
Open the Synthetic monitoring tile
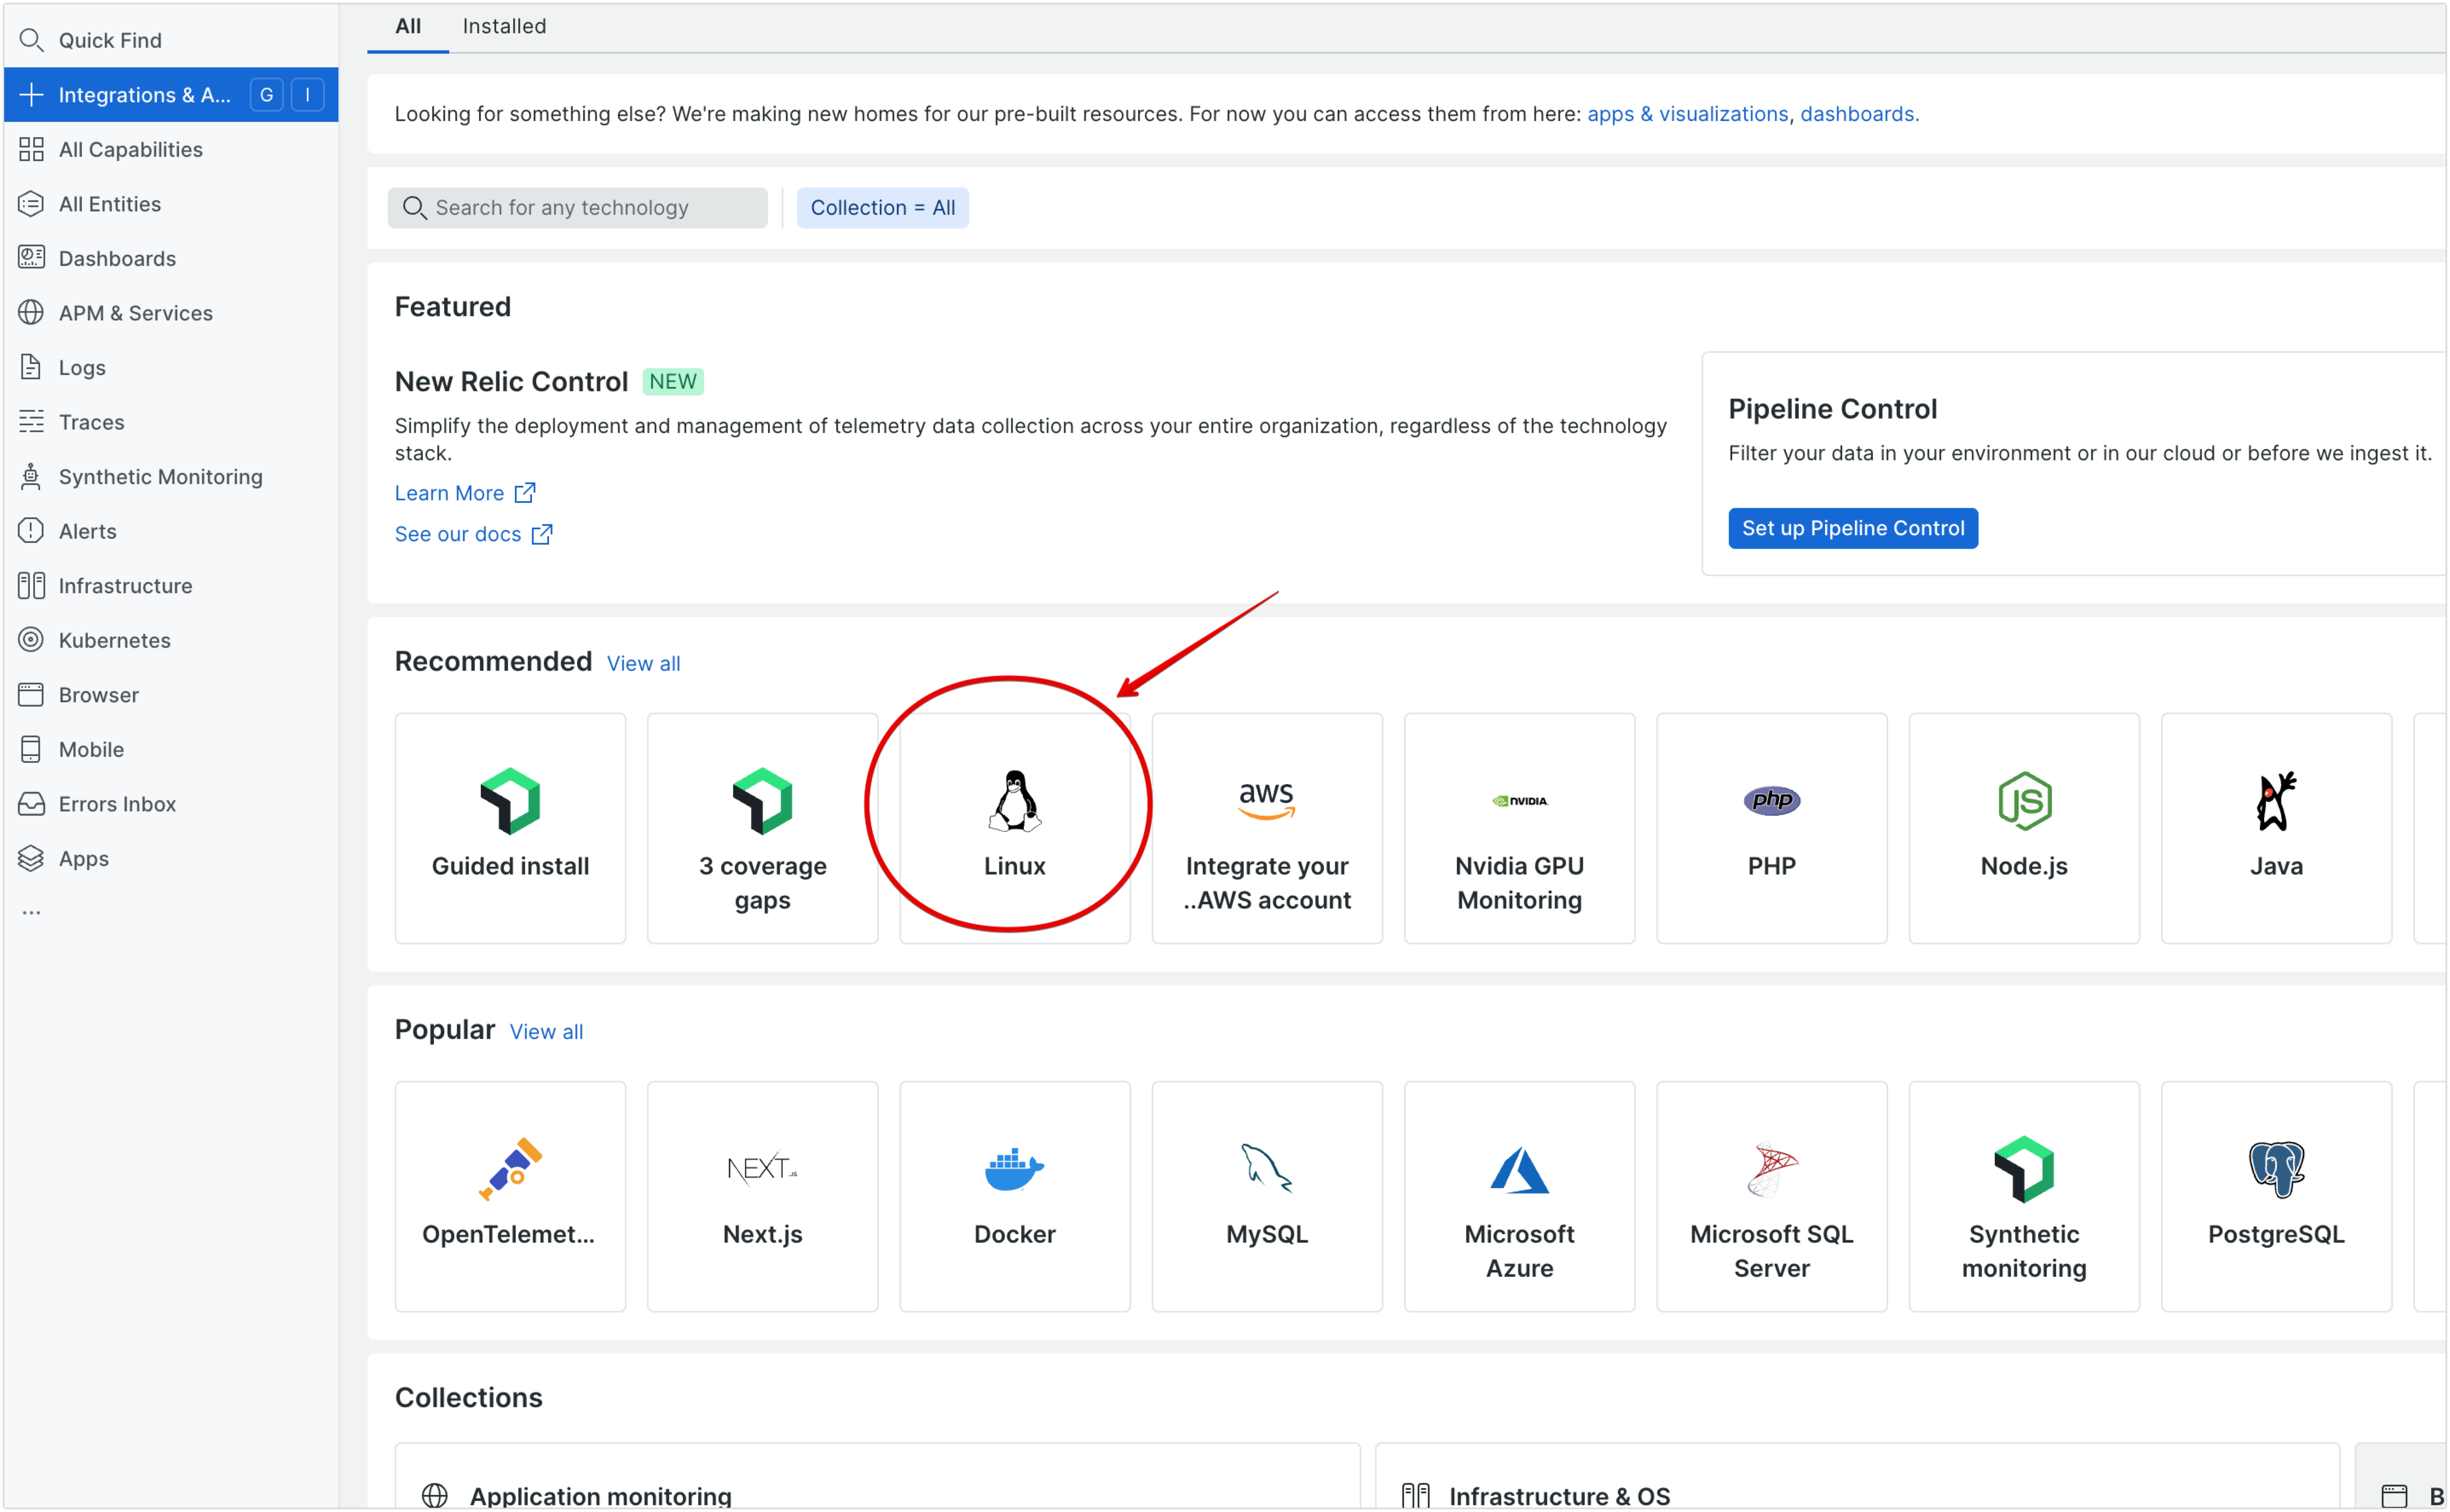(x=2024, y=1196)
